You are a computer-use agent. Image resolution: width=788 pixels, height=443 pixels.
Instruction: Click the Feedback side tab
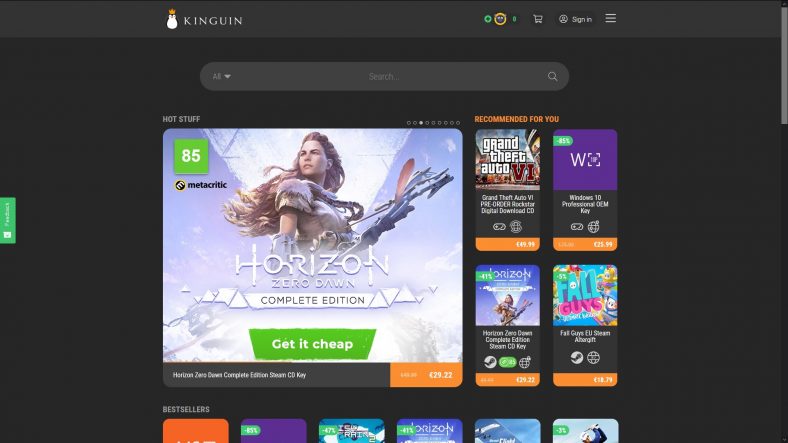[x=8, y=220]
